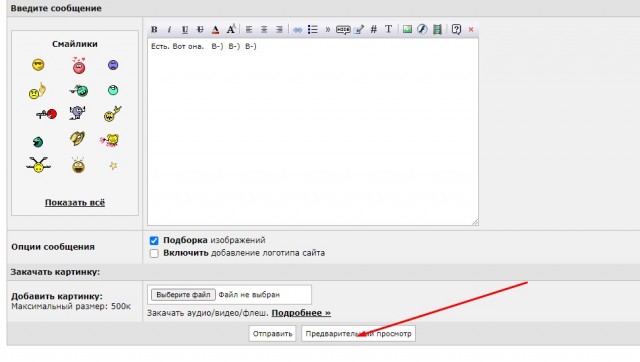Align text to the left
This screenshot has width=640, height=362.
[249, 29]
